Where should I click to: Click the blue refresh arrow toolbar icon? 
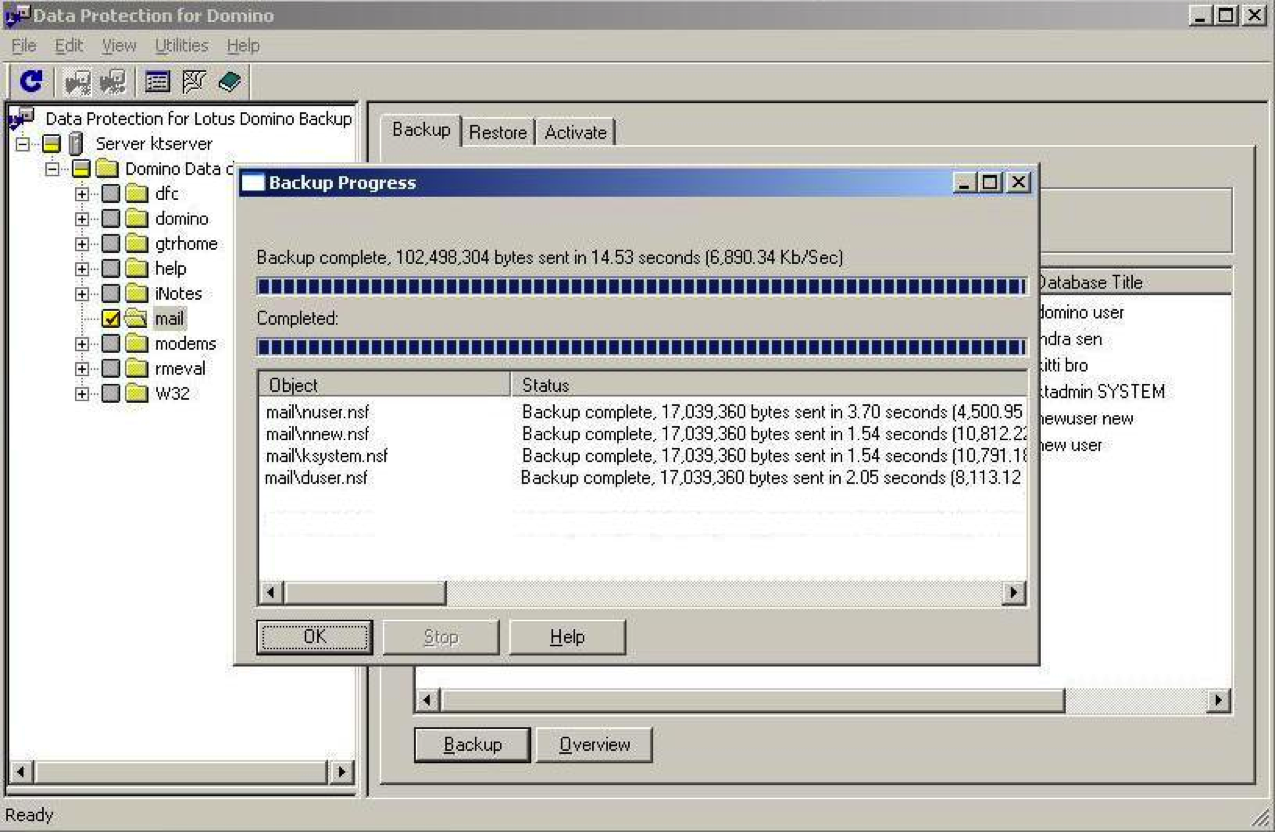click(x=32, y=81)
